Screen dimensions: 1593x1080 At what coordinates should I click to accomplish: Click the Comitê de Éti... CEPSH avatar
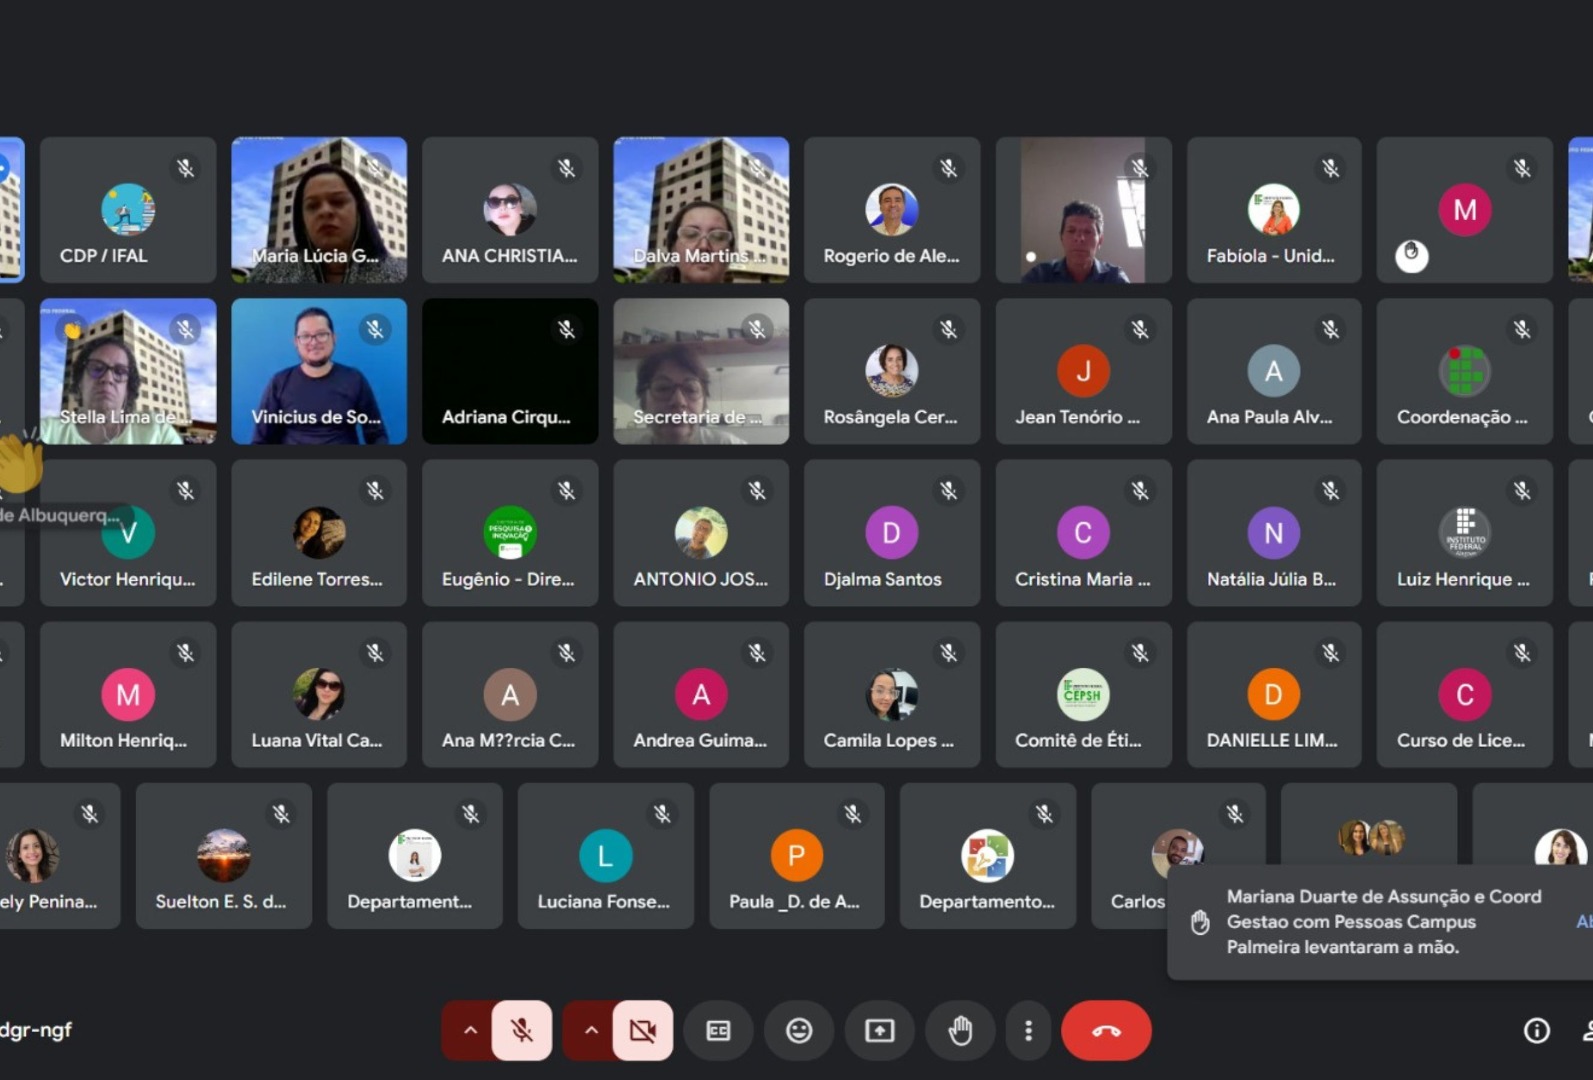tap(1082, 694)
